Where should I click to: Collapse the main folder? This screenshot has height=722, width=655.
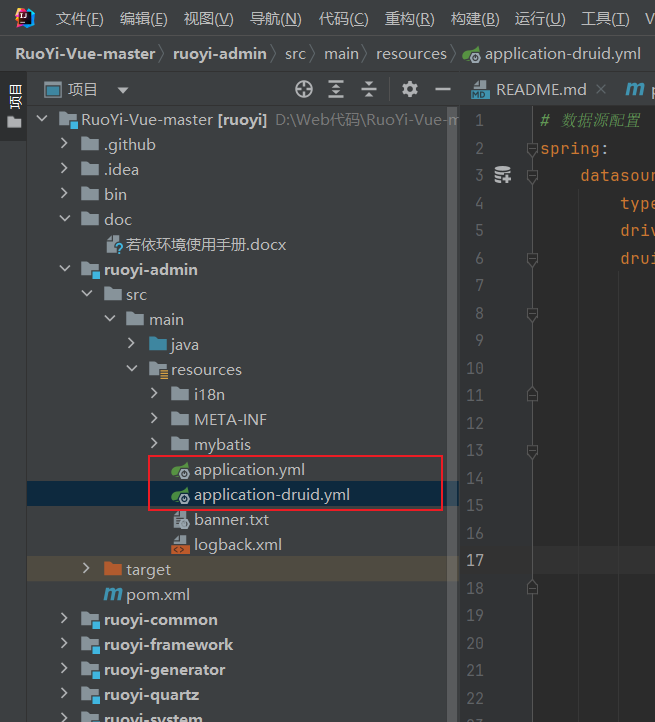pyautogui.click(x=110, y=318)
